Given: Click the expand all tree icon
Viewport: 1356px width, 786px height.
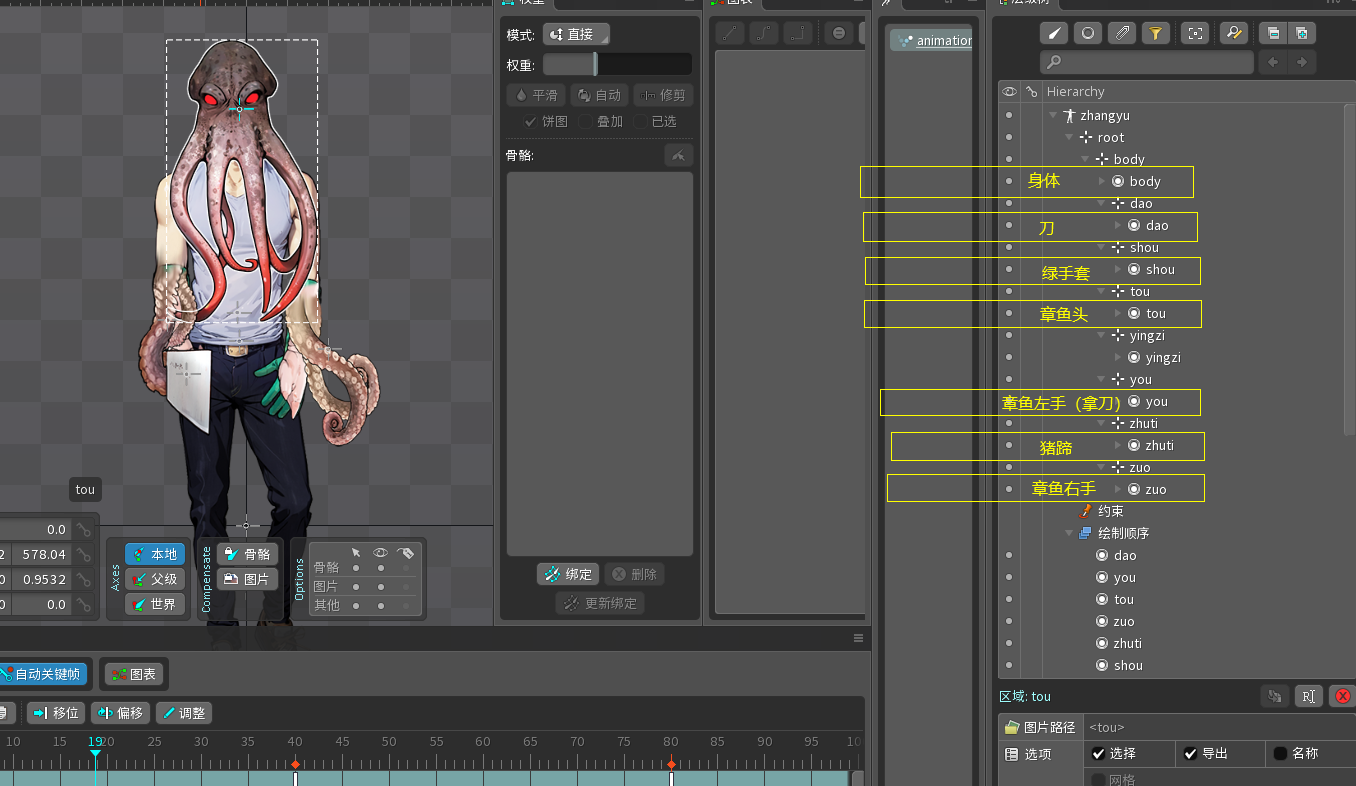Looking at the screenshot, I should click(1301, 33).
